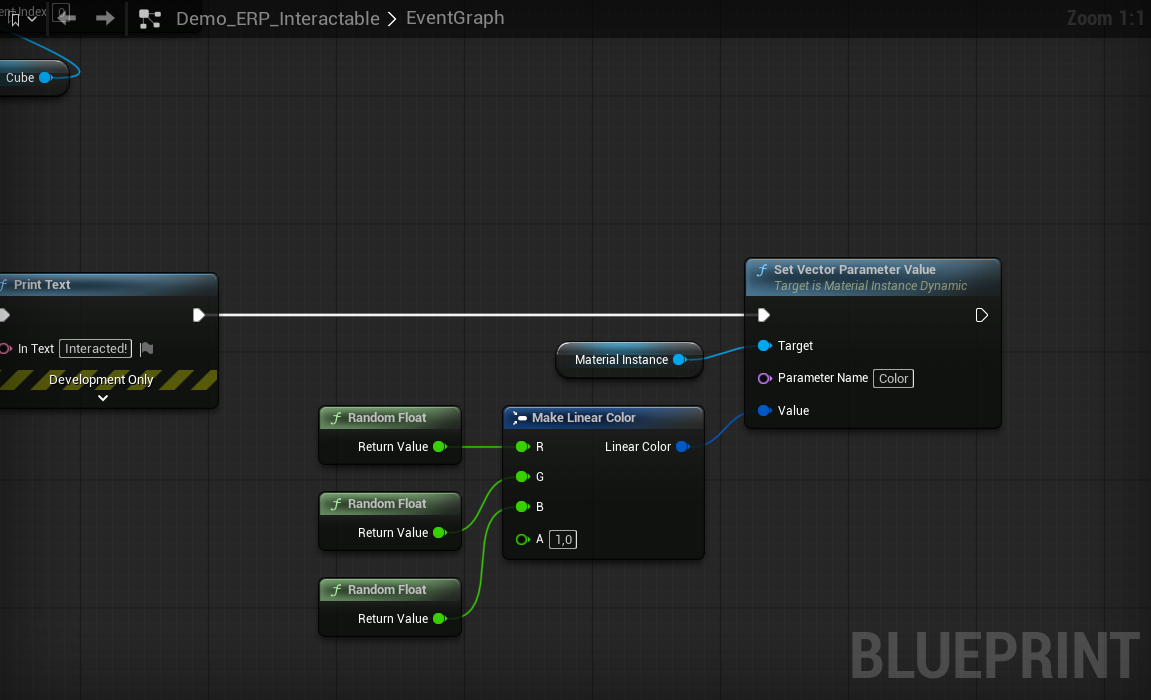This screenshot has width=1151, height=700.
Task: Click Return Value pin of Random Float wired to R
Action: point(440,447)
